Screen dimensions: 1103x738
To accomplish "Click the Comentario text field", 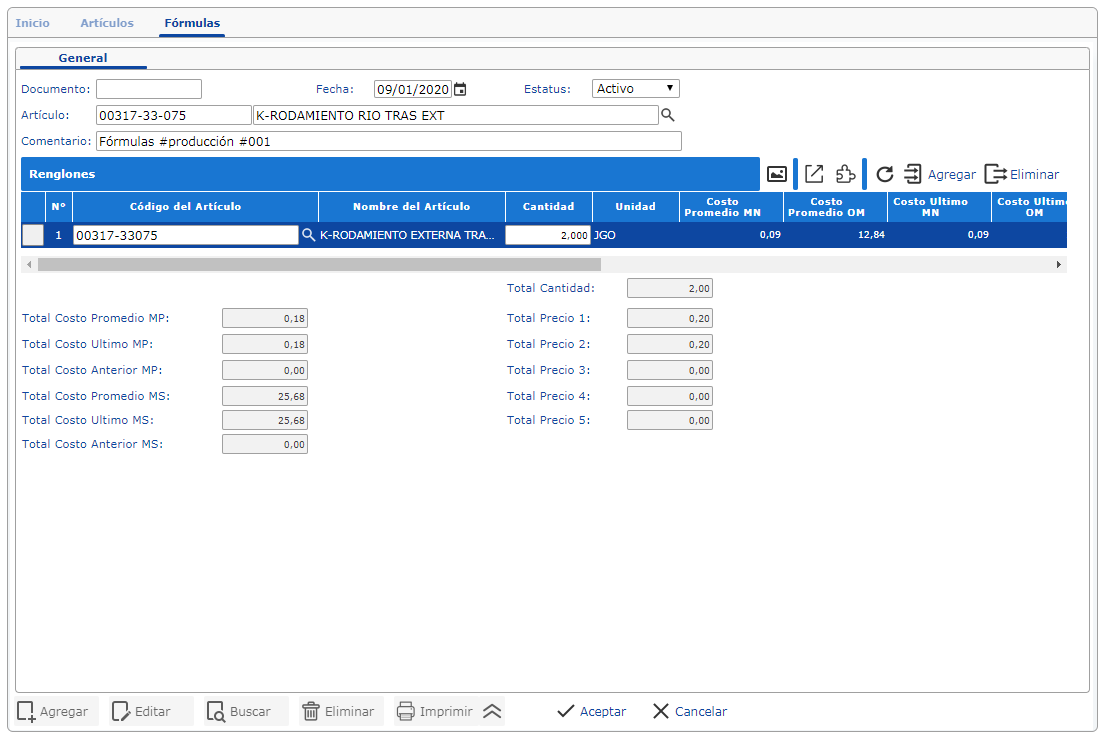I will (388, 141).
